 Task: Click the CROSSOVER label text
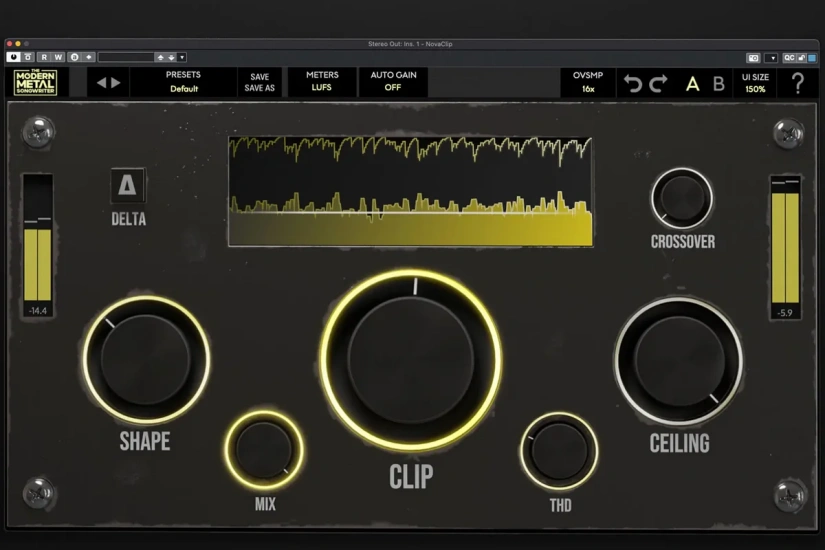click(x=682, y=242)
